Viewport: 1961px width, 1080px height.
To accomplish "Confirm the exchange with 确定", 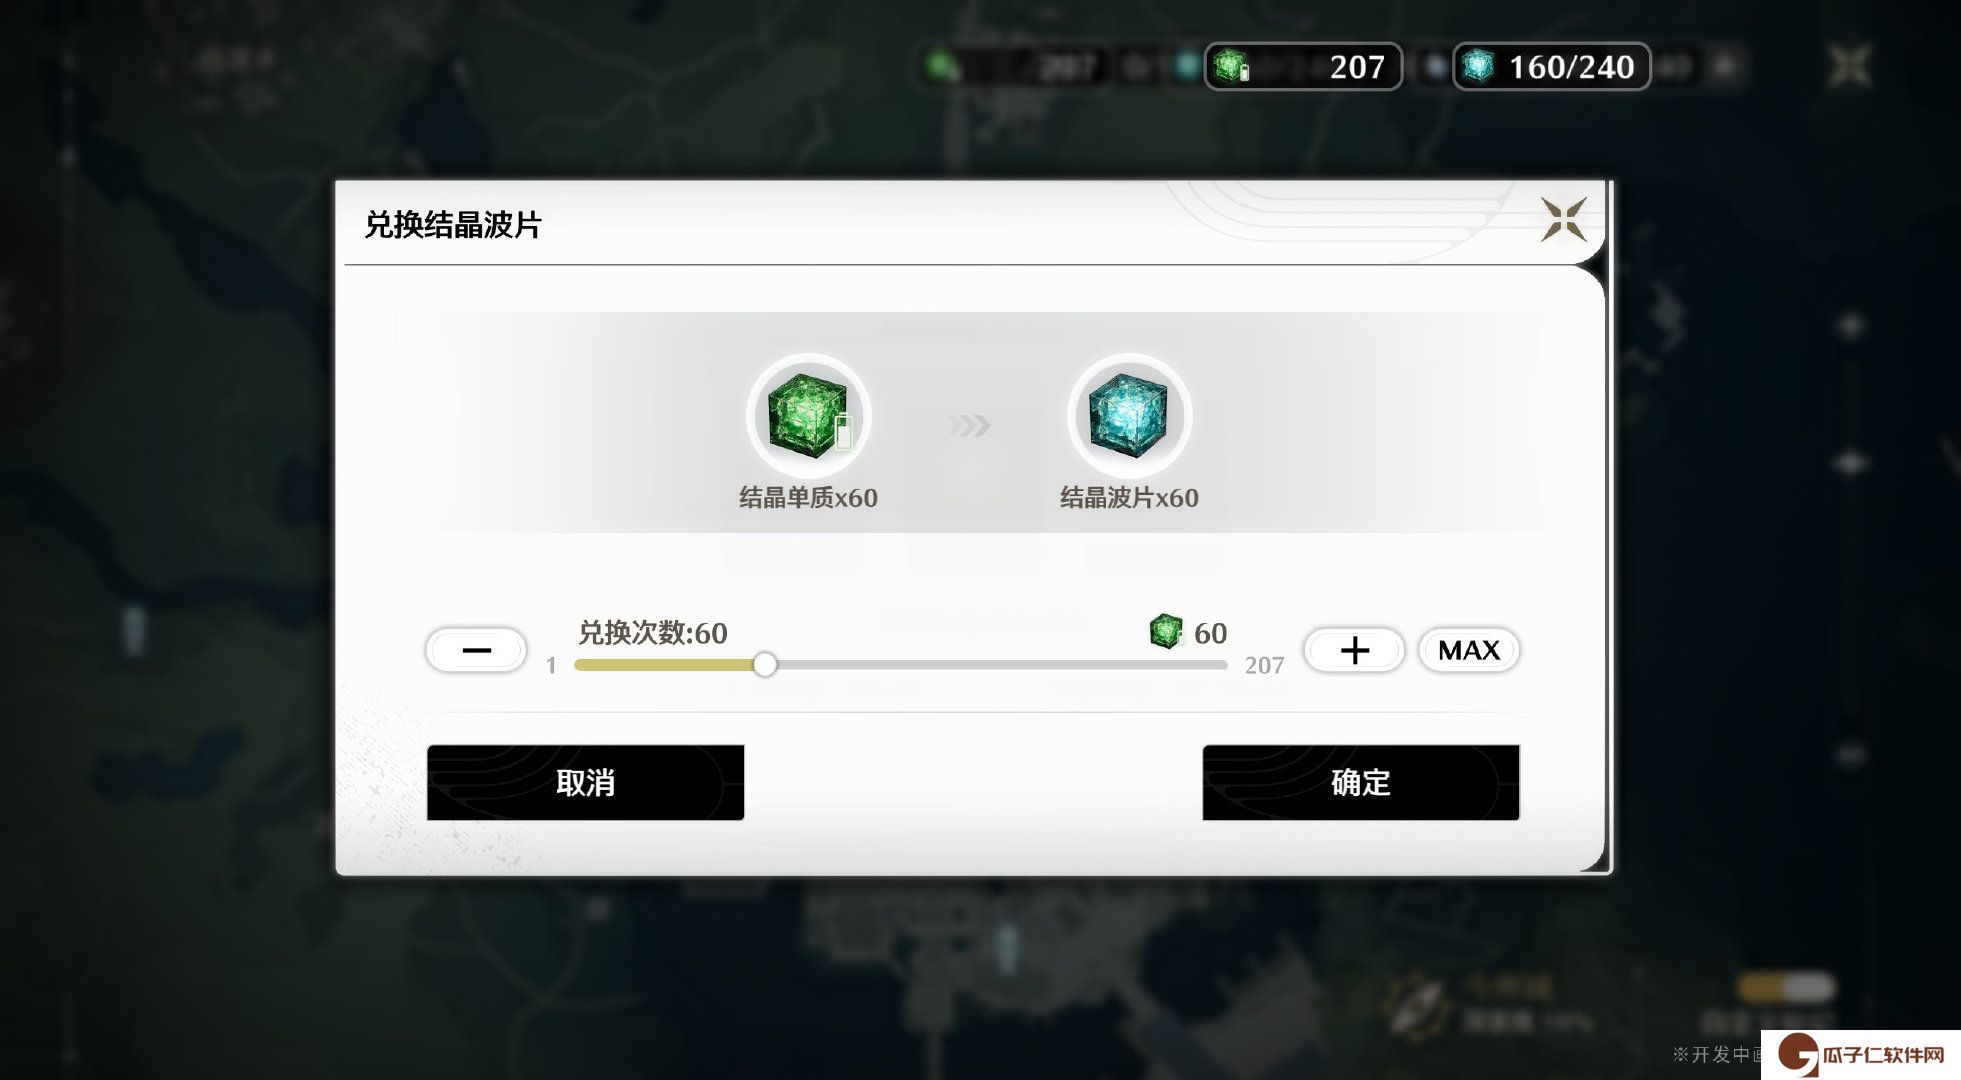I will point(1361,782).
